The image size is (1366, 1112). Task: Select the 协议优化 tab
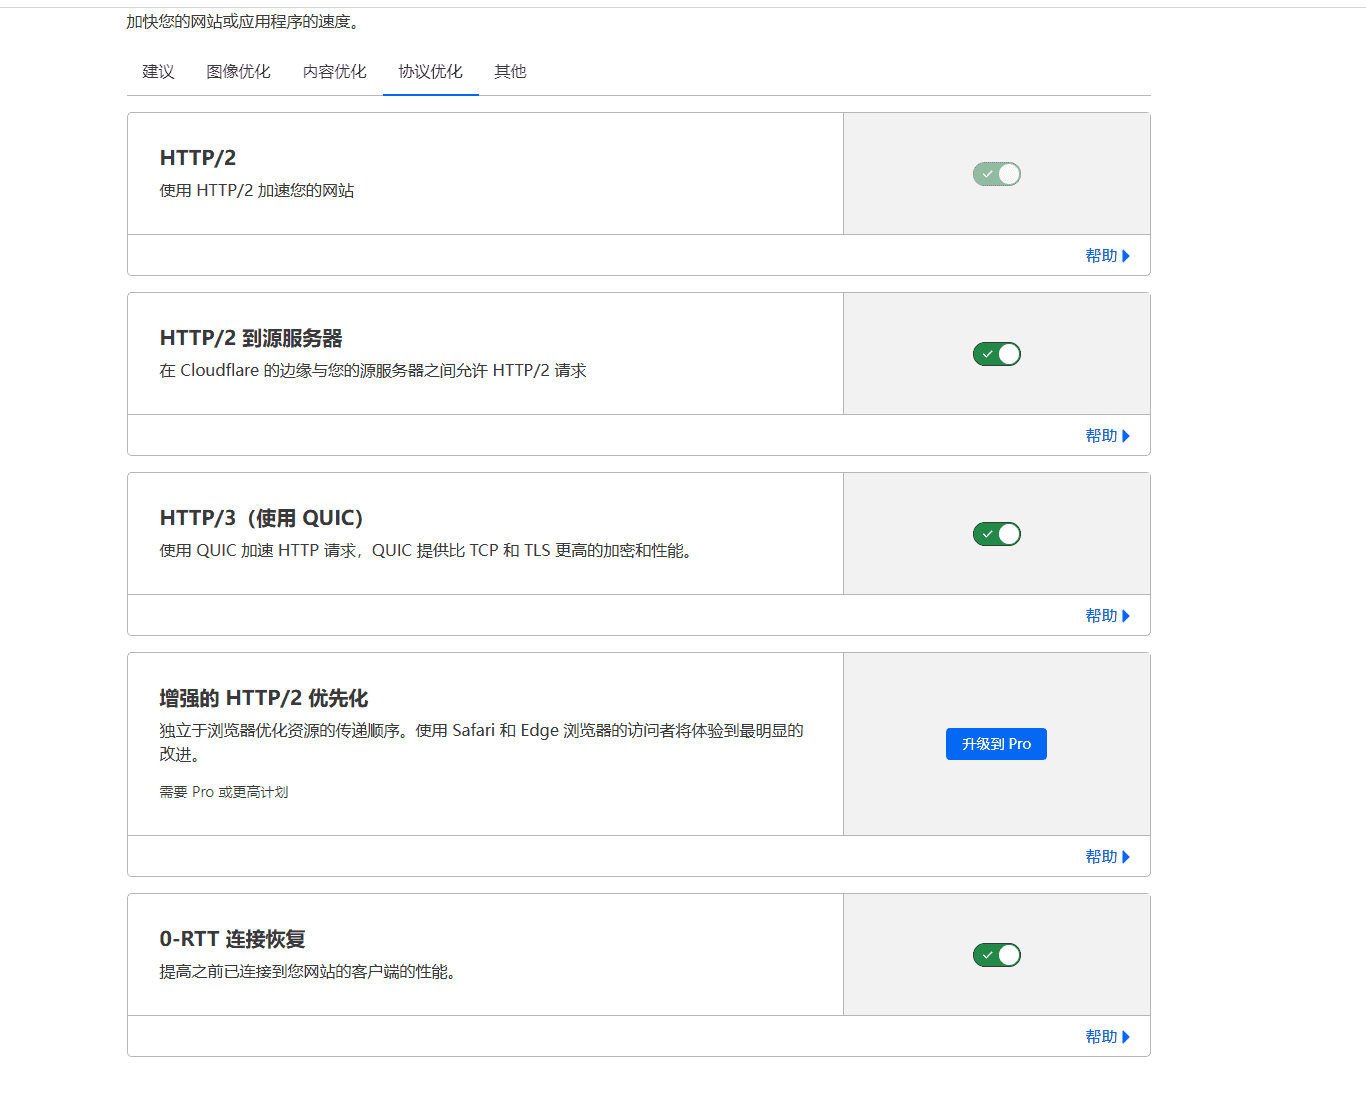pos(430,71)
